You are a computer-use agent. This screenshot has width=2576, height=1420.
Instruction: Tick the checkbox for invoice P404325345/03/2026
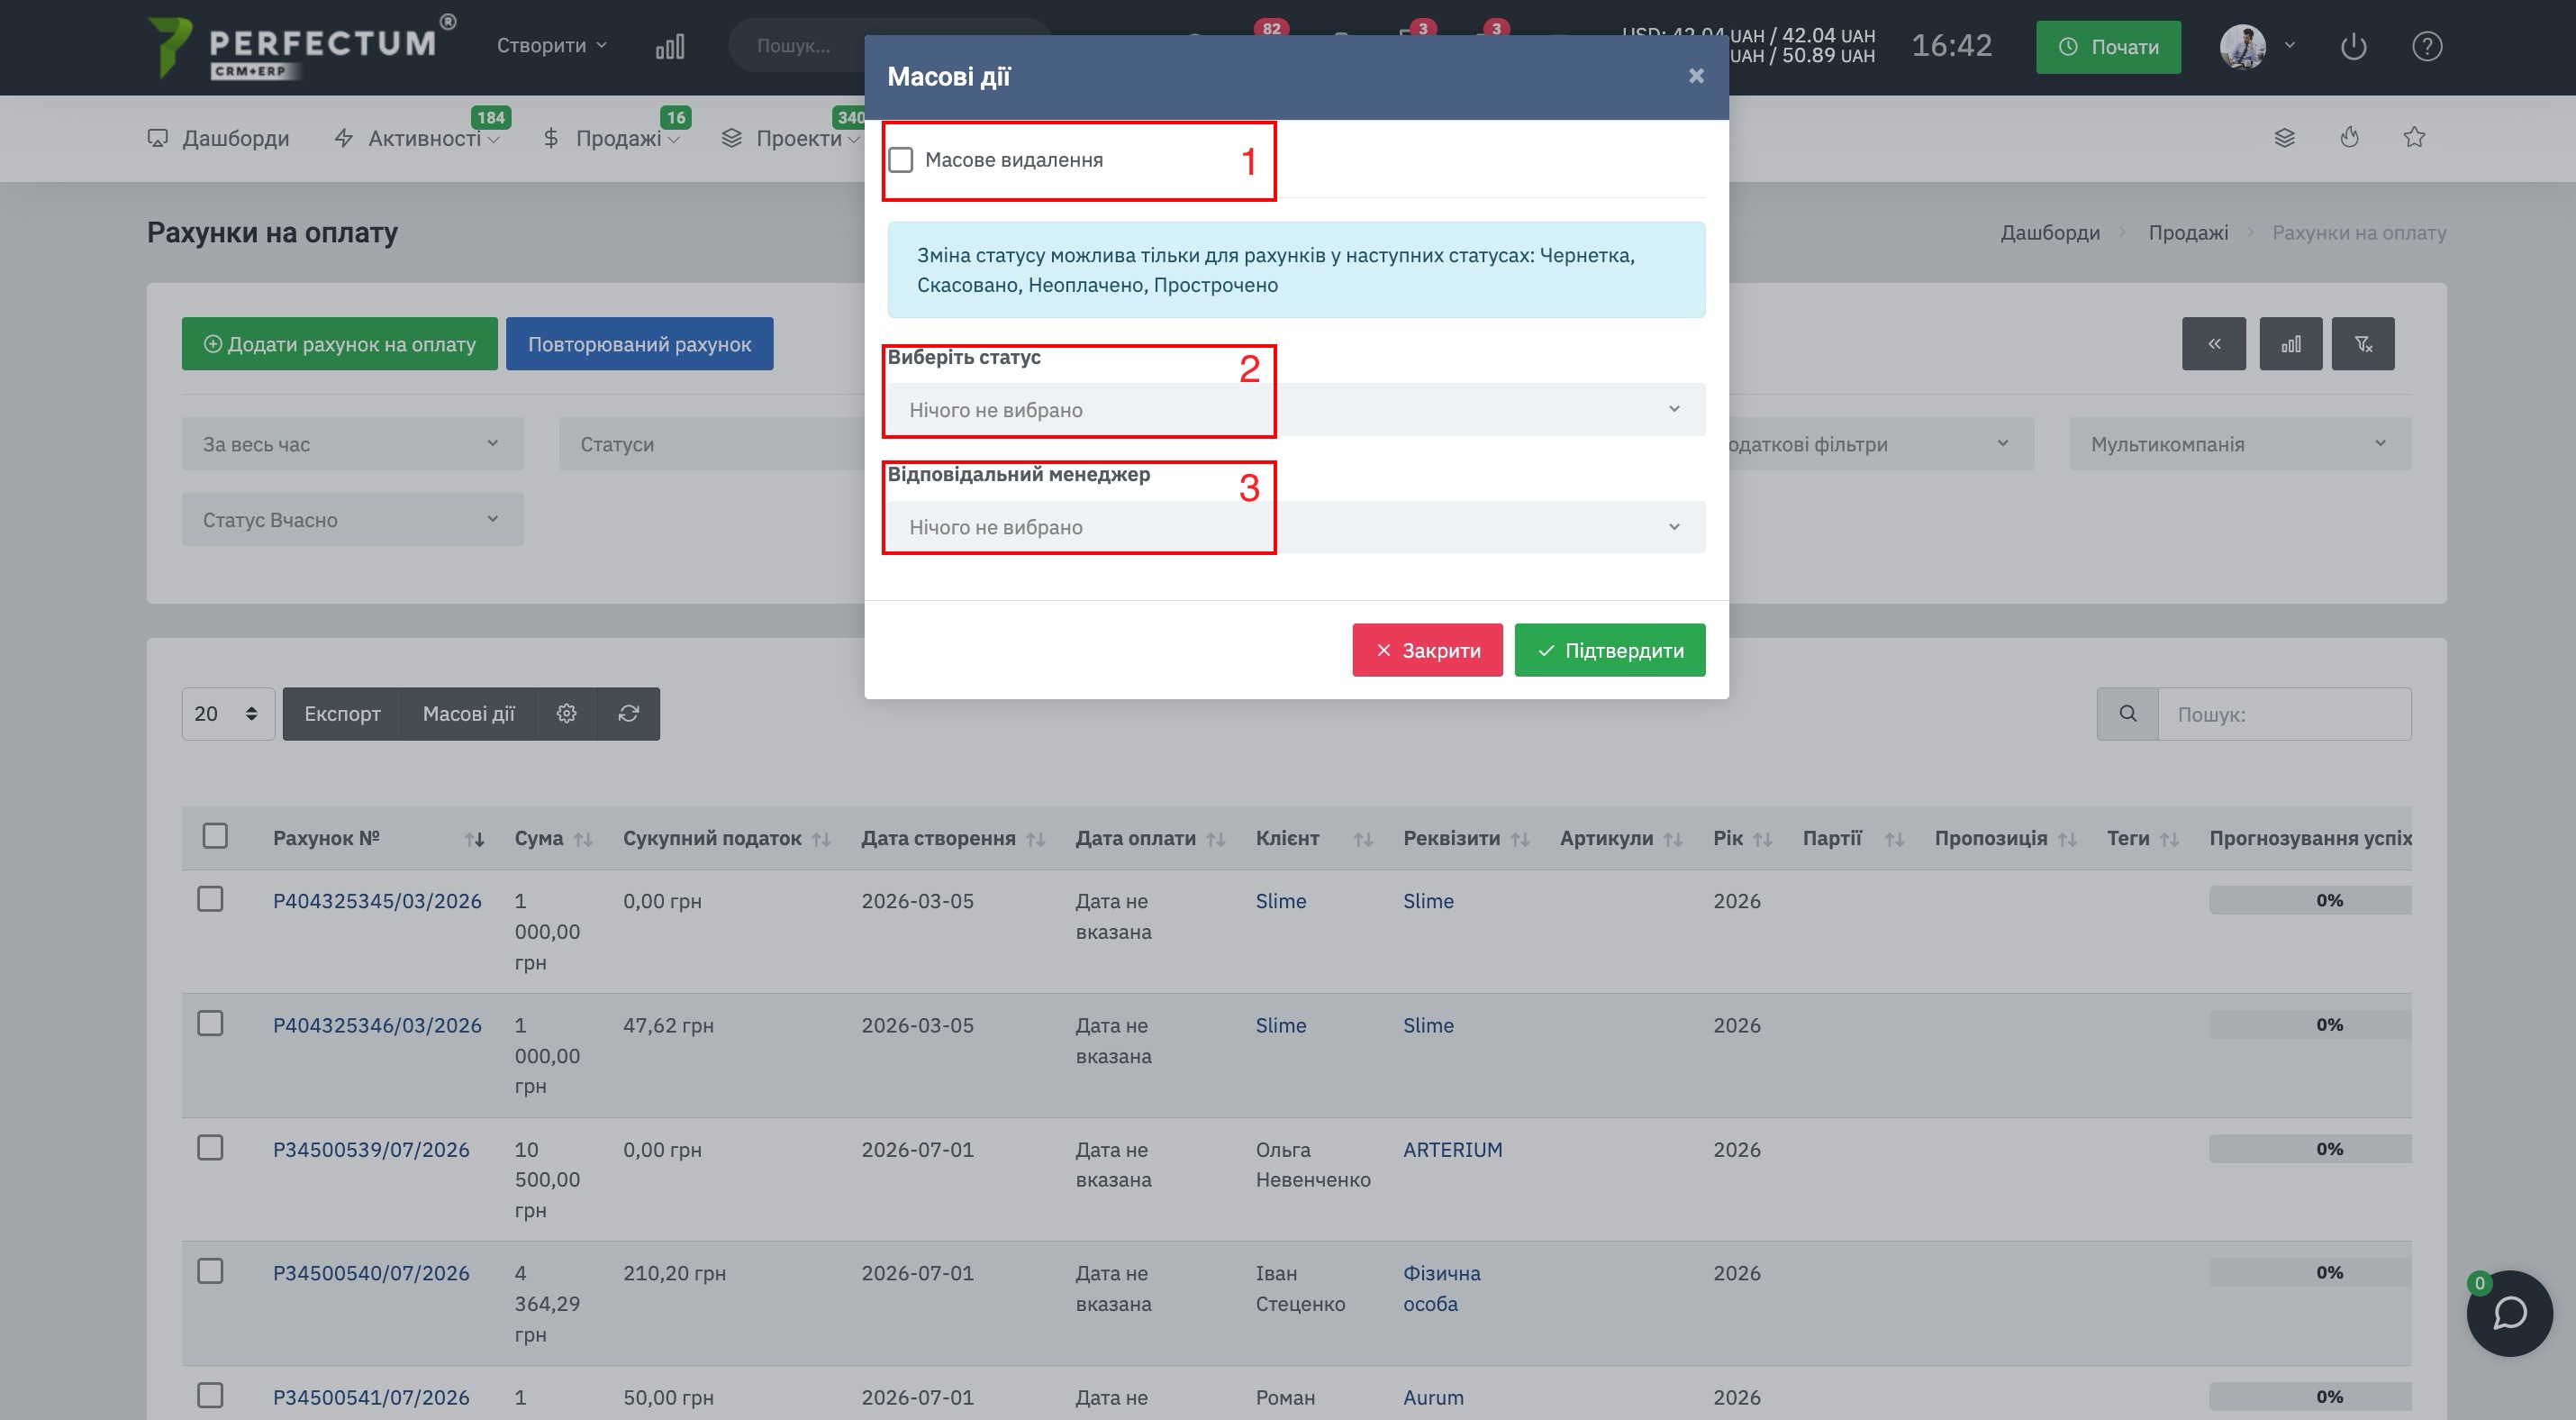(210, 899)
